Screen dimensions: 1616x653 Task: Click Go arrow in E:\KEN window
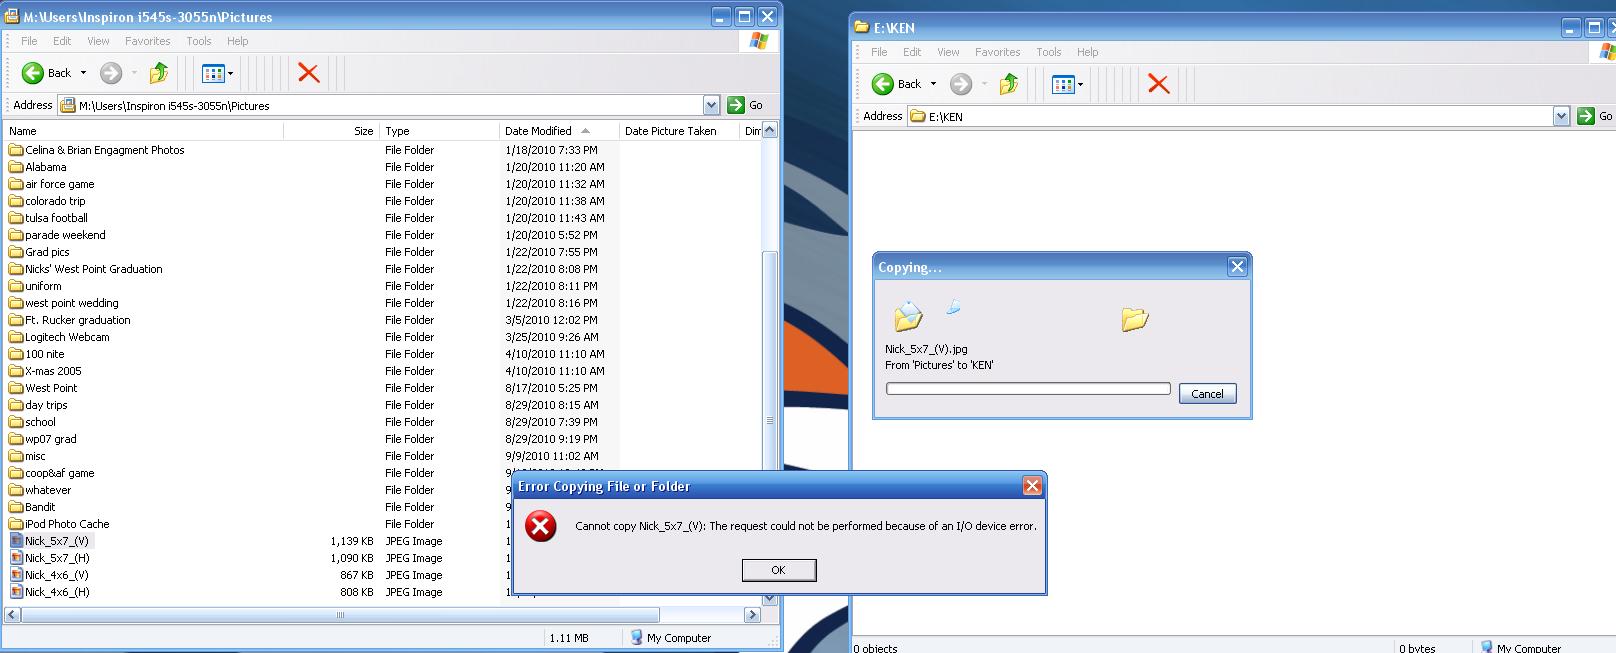tap(1586, 116)
